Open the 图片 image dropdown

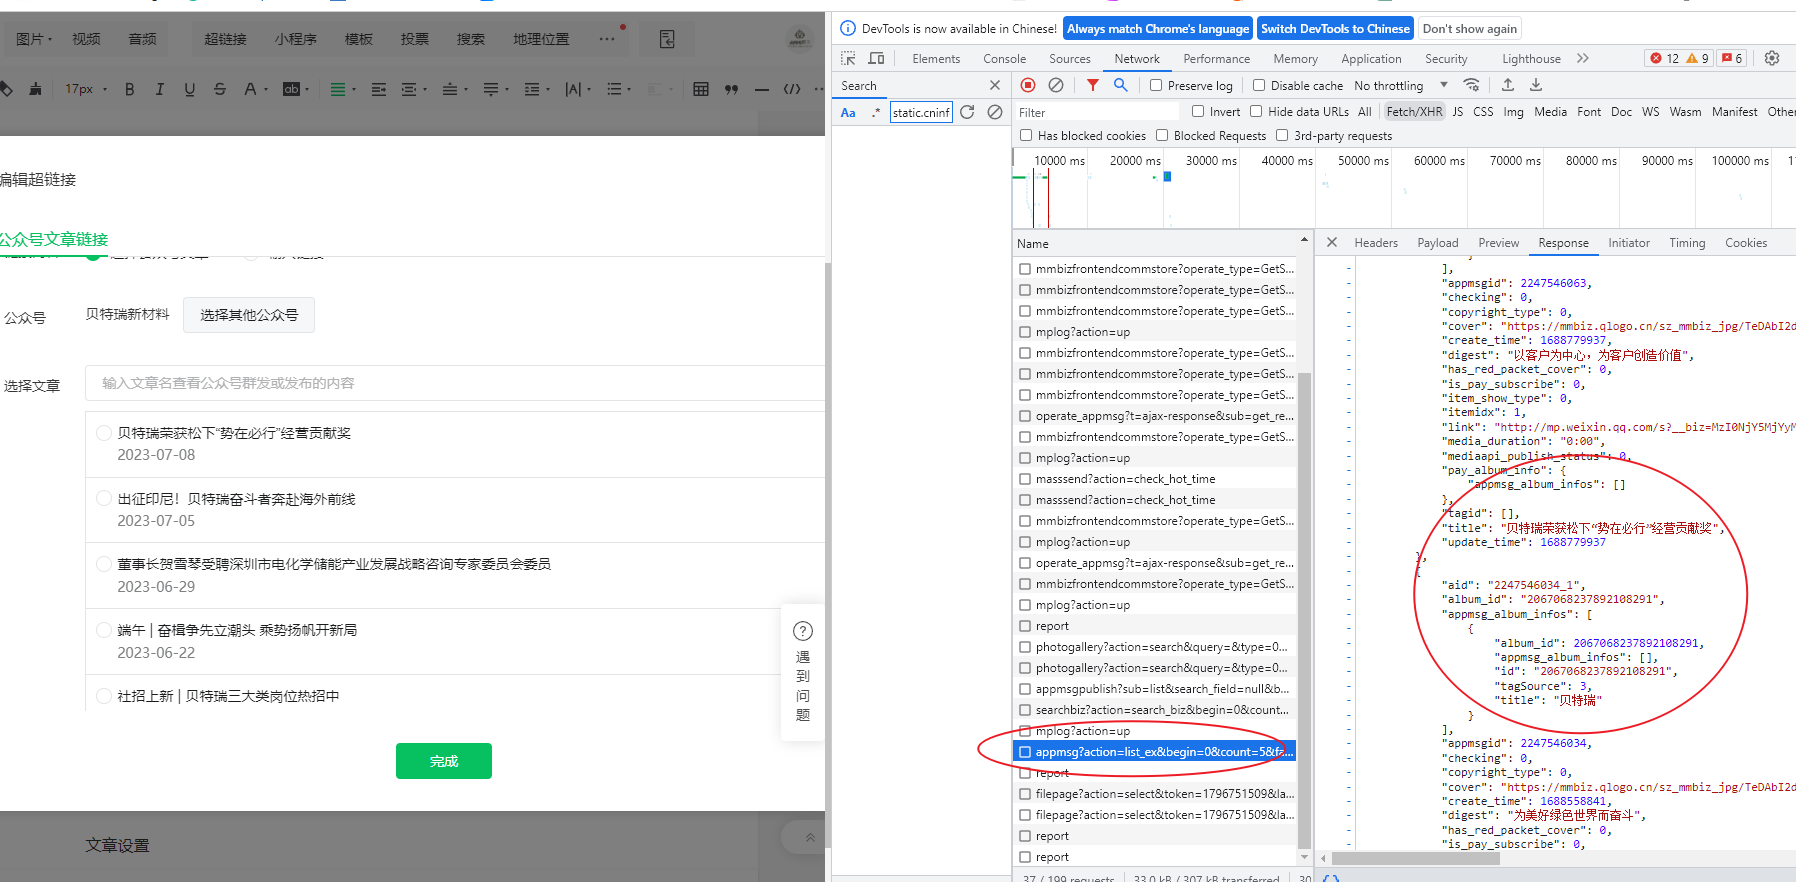(35, 39)
